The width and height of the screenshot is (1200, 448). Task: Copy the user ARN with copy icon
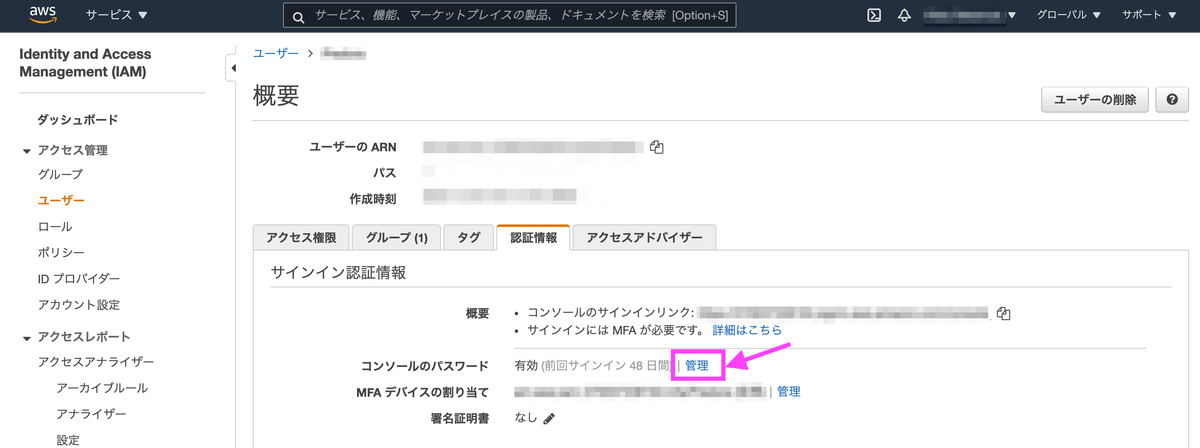click(x=657, y=147)
